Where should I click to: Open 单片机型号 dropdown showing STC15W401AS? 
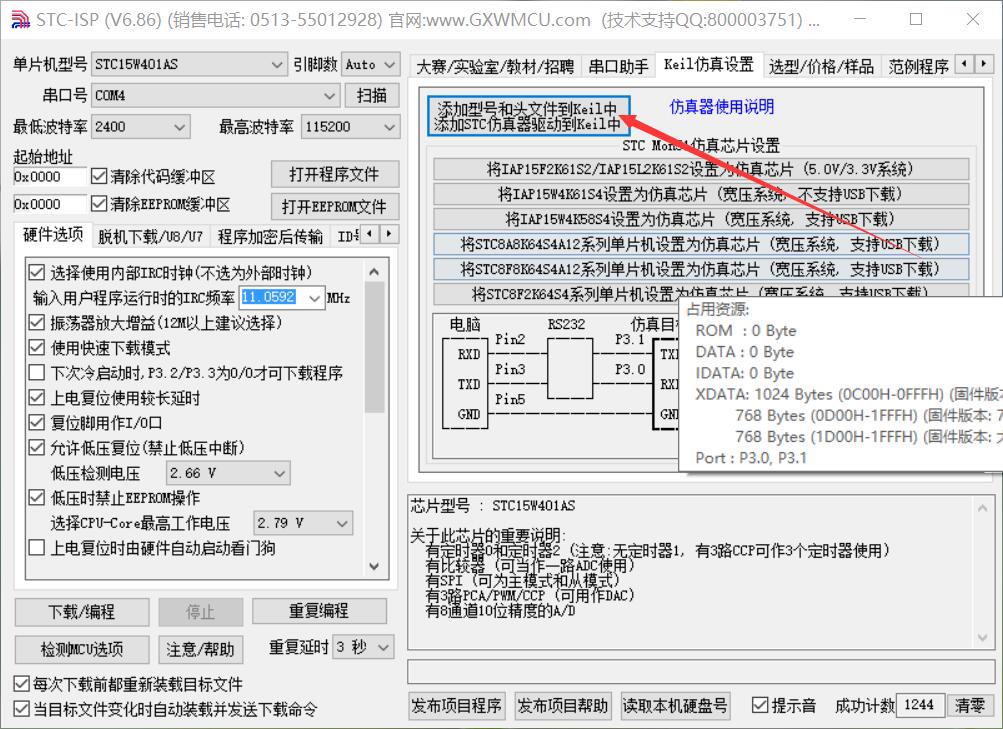click(x=189, y=64)
